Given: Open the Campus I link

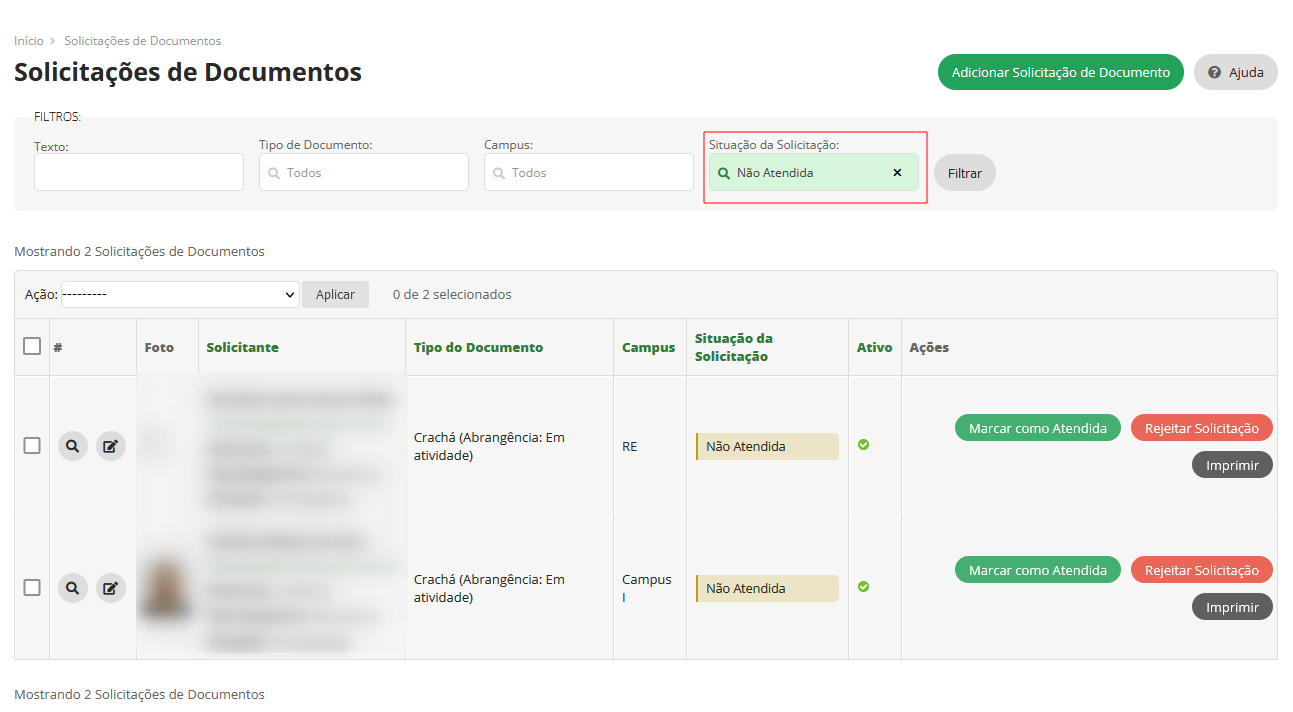Looking at the screenshot, I should click(x=647, y=588).
